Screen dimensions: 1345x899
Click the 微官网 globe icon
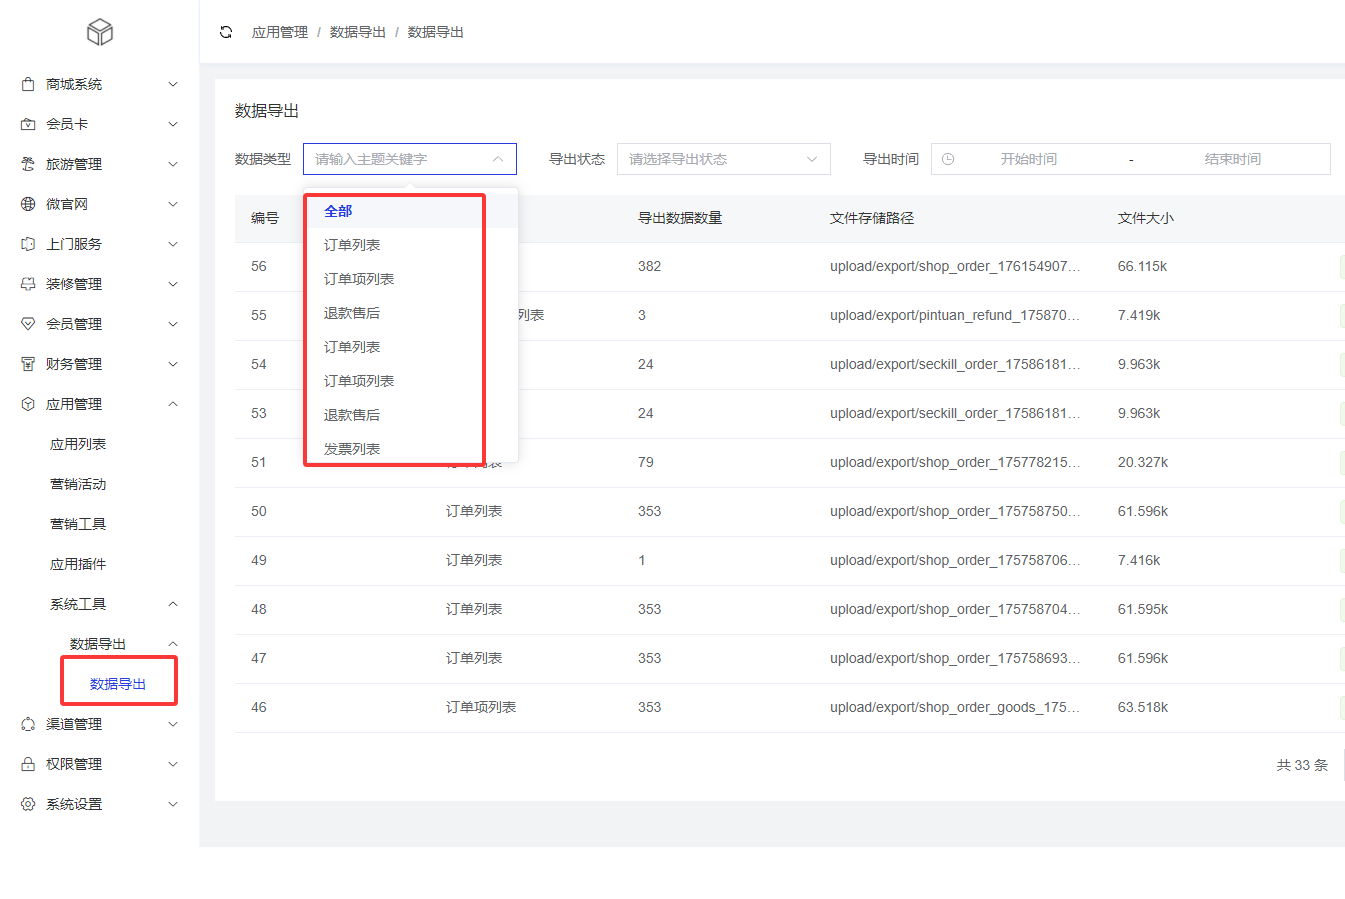click(x=28, y=204)
